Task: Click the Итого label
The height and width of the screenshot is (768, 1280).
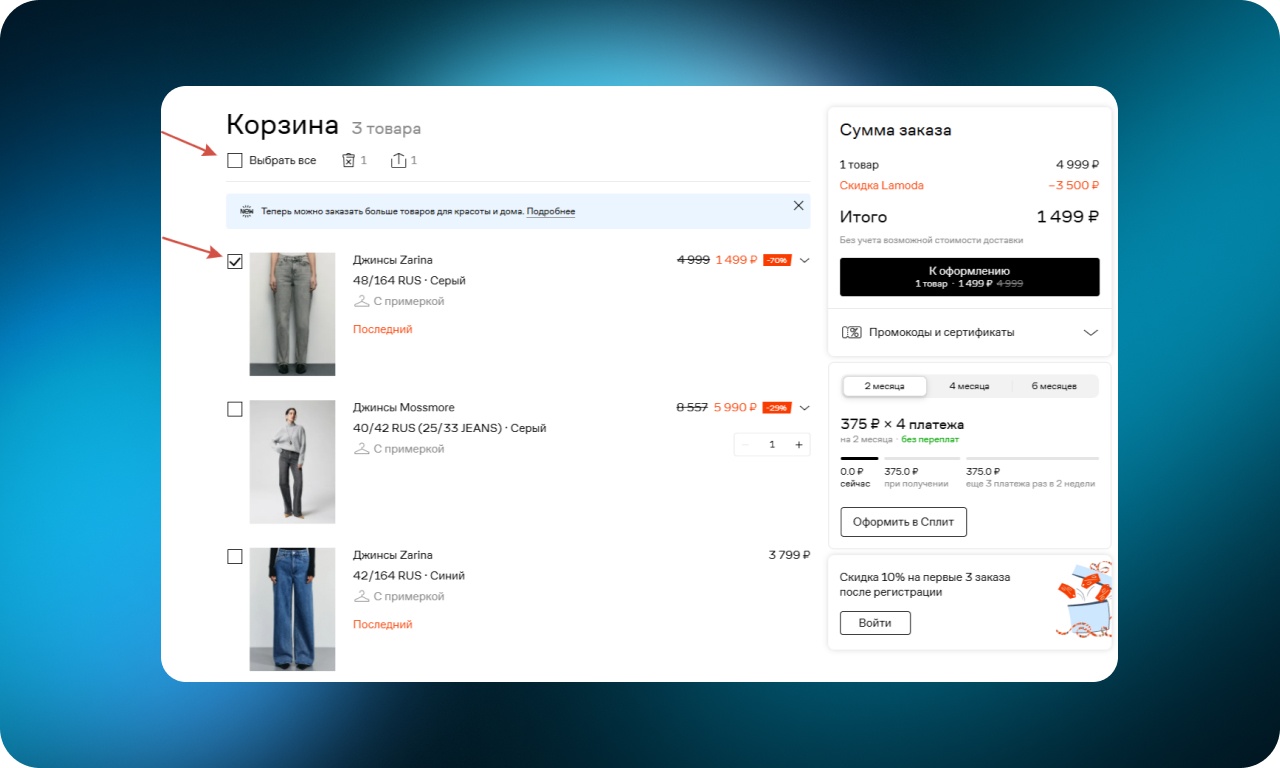Action: [x=863, y=217]
